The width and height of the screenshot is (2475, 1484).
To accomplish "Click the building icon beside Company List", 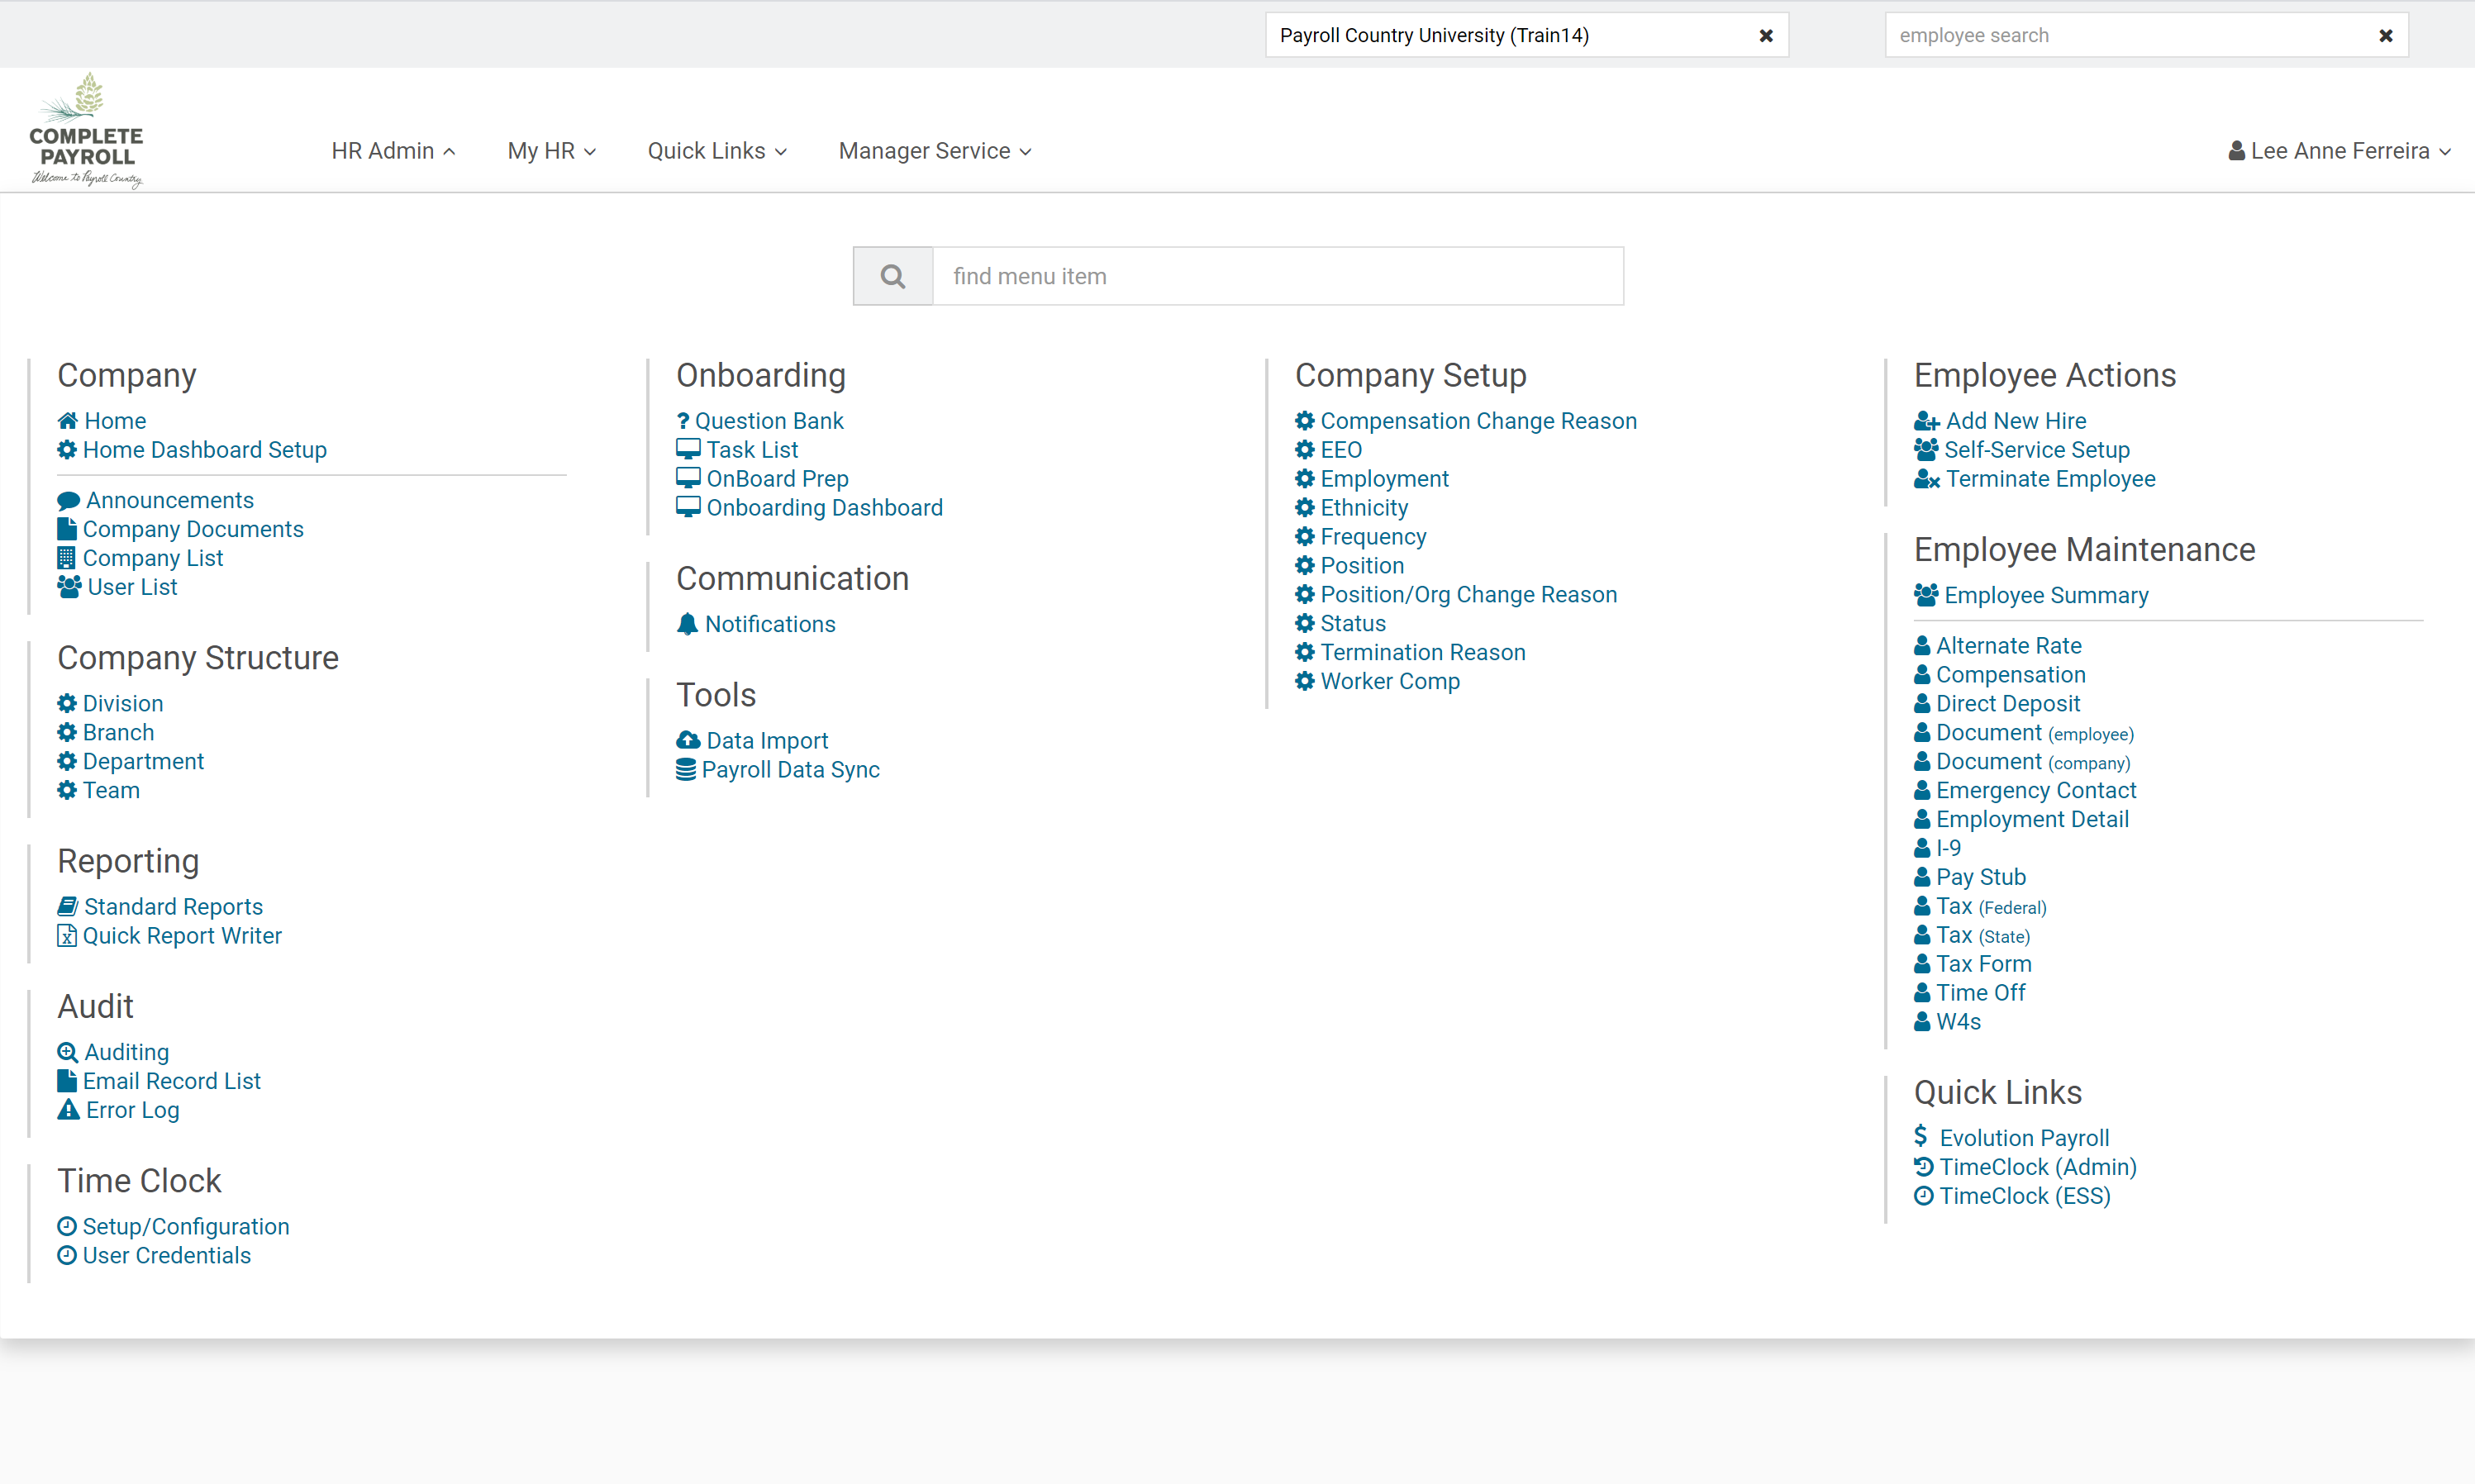I will [66, 558].
